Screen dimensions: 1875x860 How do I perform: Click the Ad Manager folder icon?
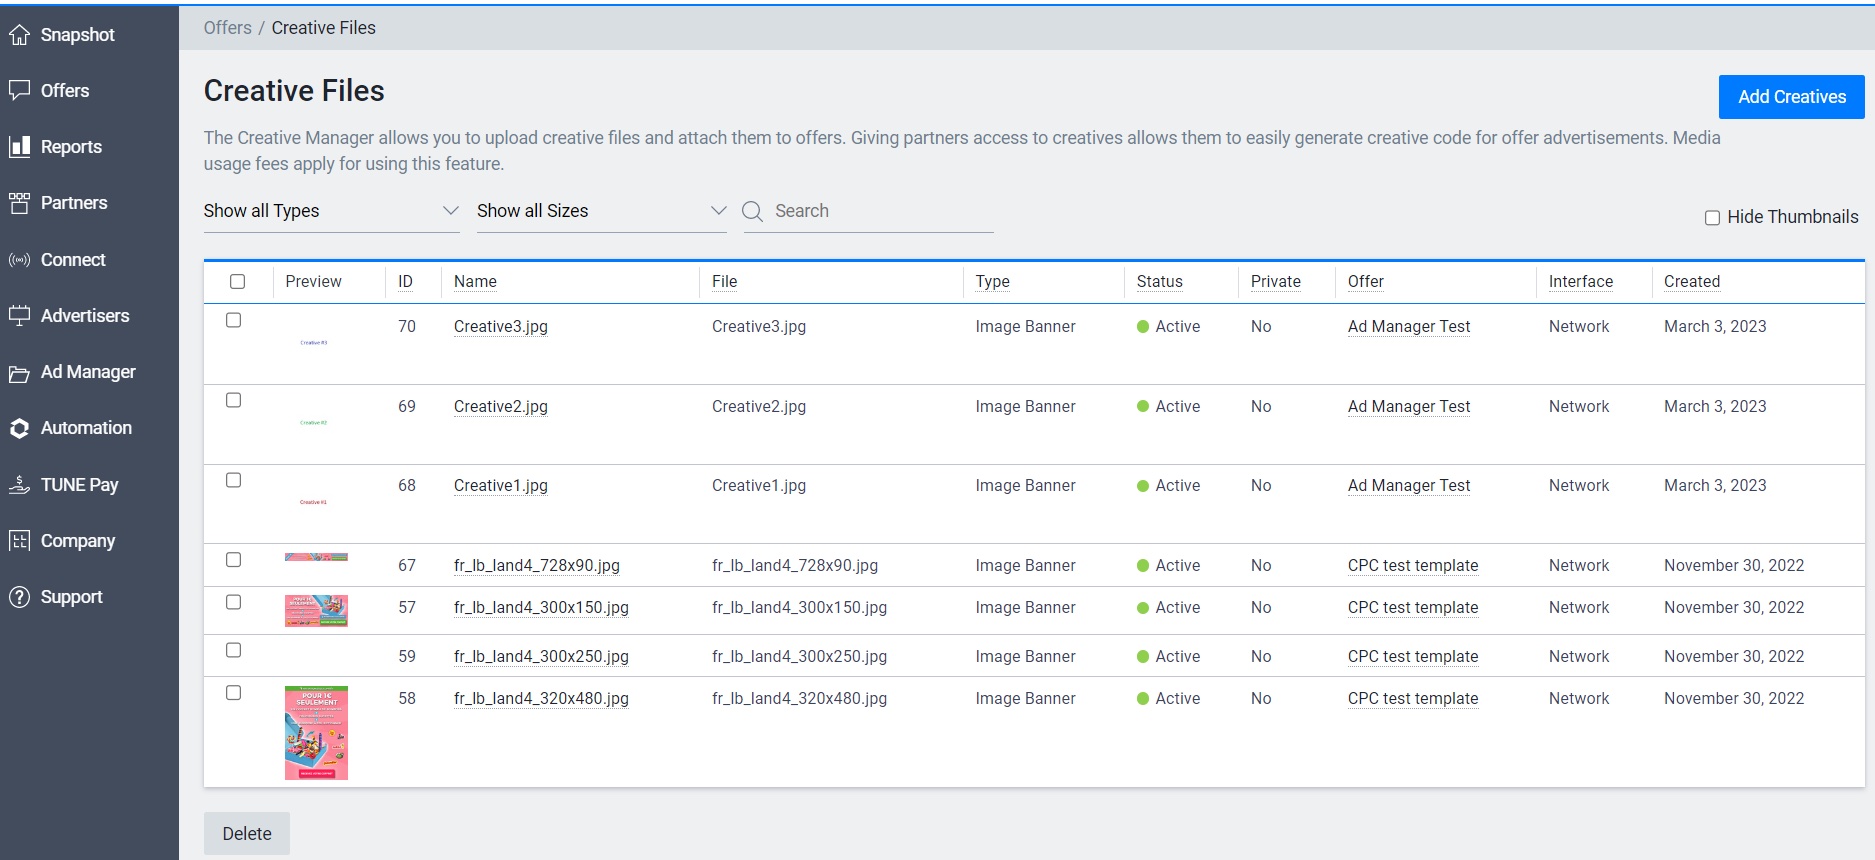(x=19, y=373)
